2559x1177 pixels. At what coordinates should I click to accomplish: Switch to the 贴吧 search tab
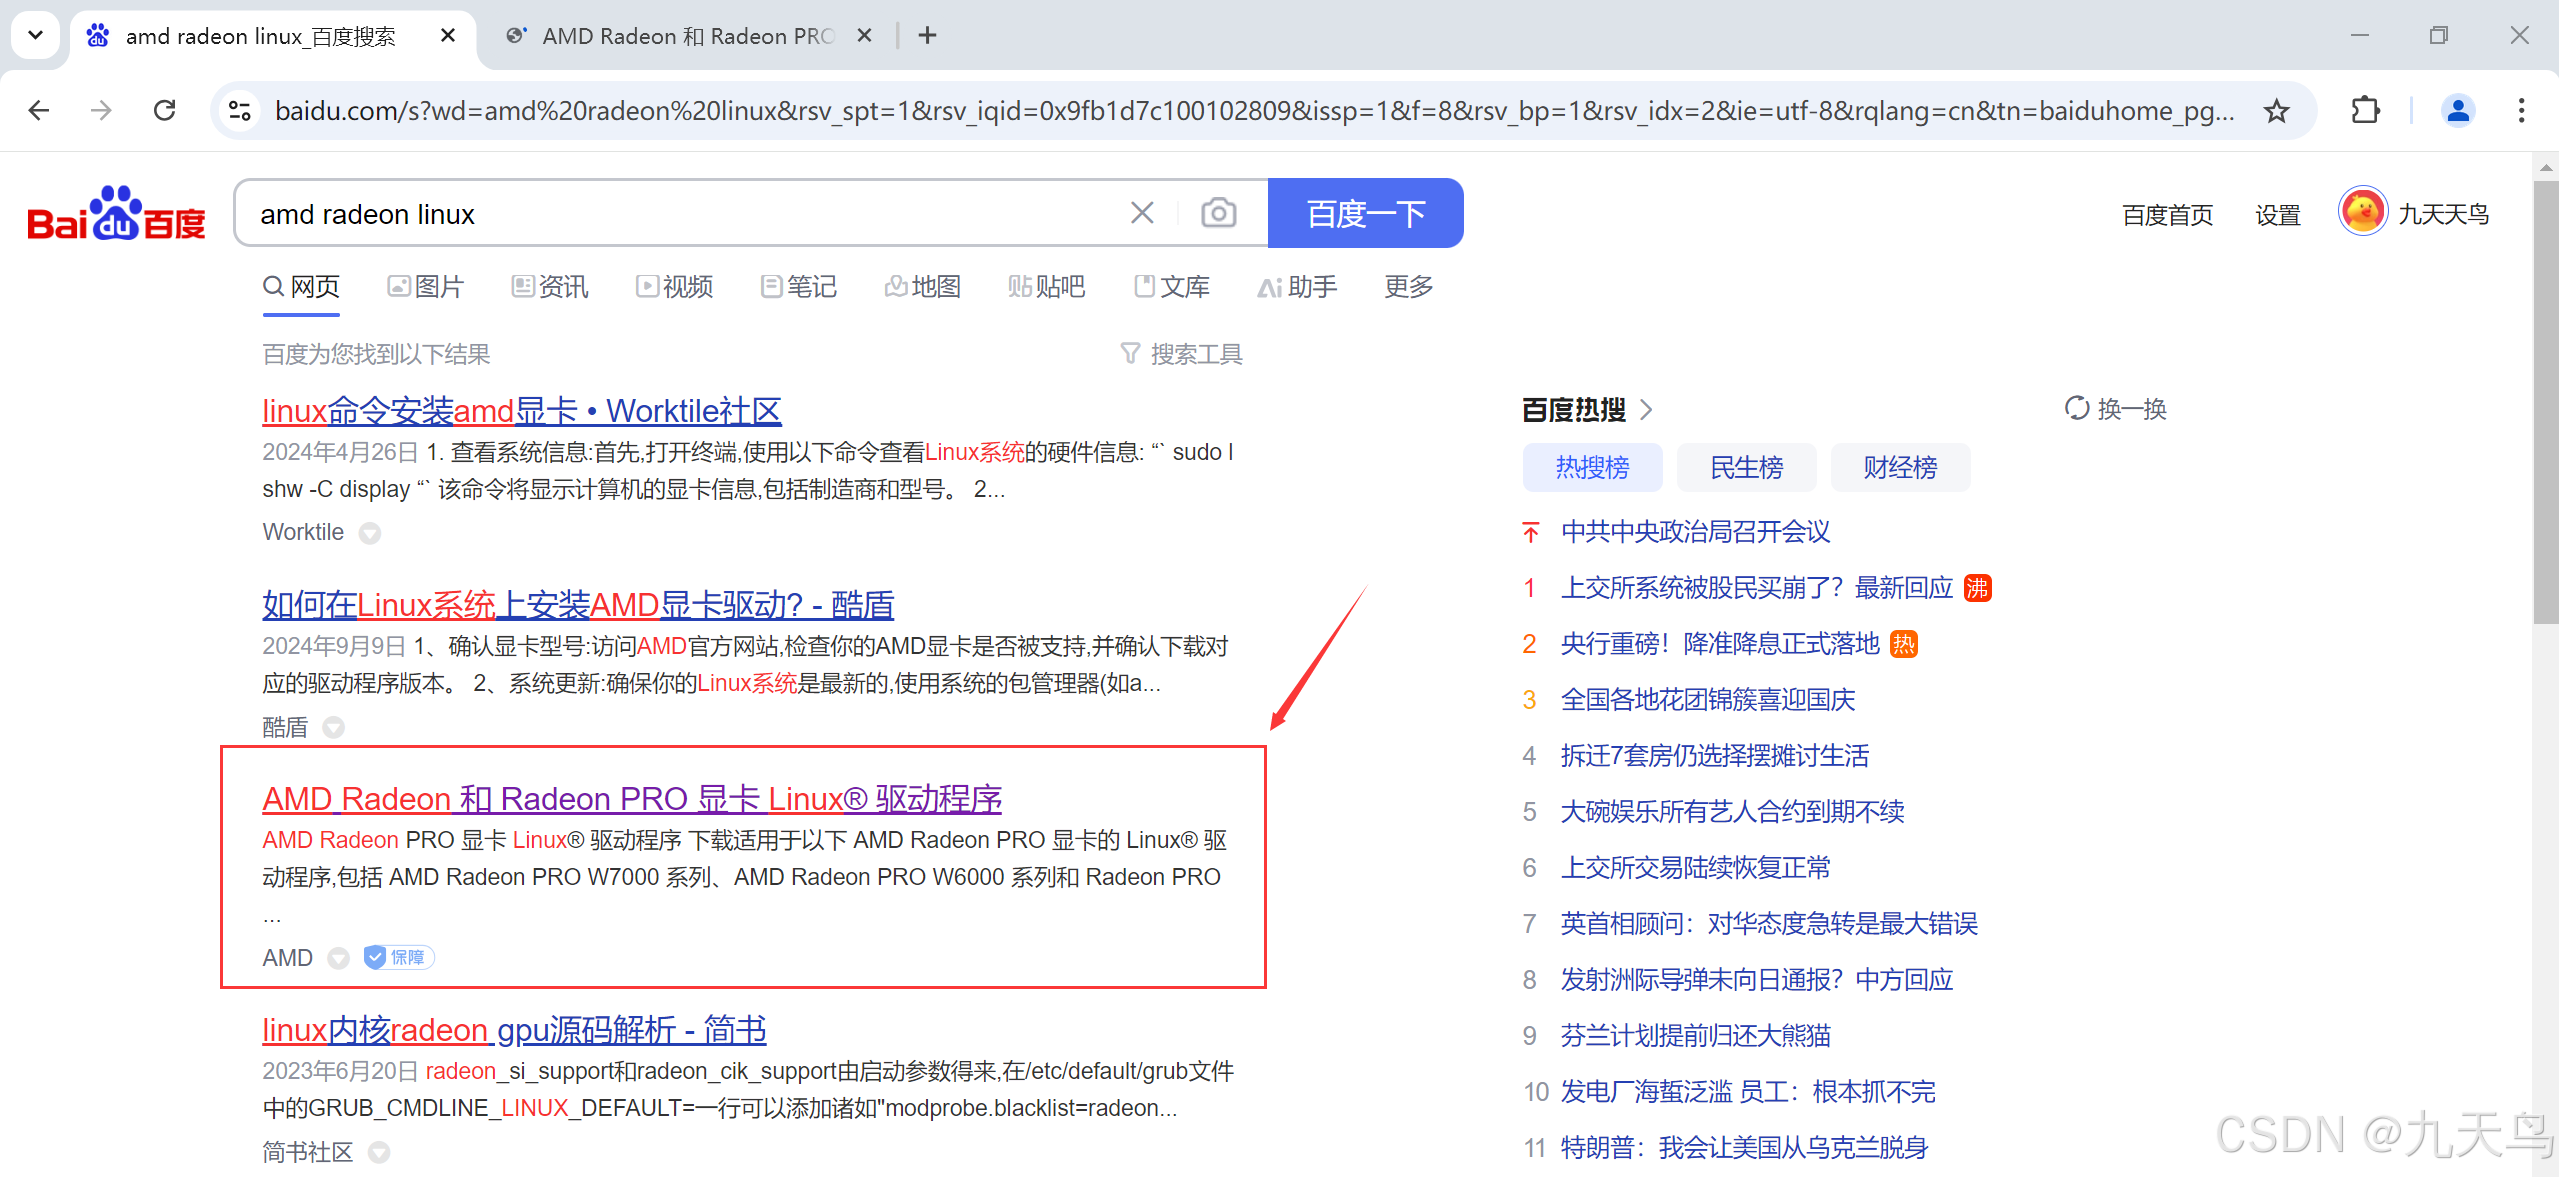[1046, 288]
